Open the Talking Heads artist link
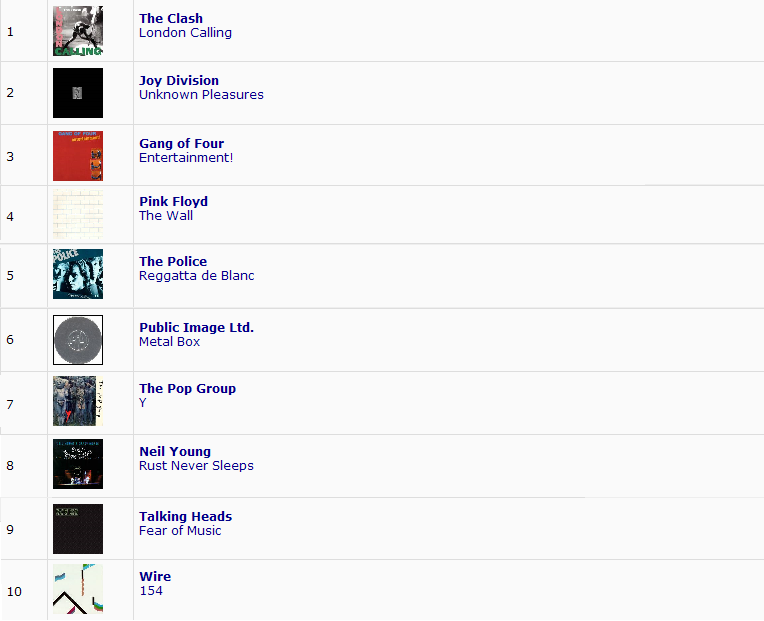 pyautogui.click(x=186, y=516)
